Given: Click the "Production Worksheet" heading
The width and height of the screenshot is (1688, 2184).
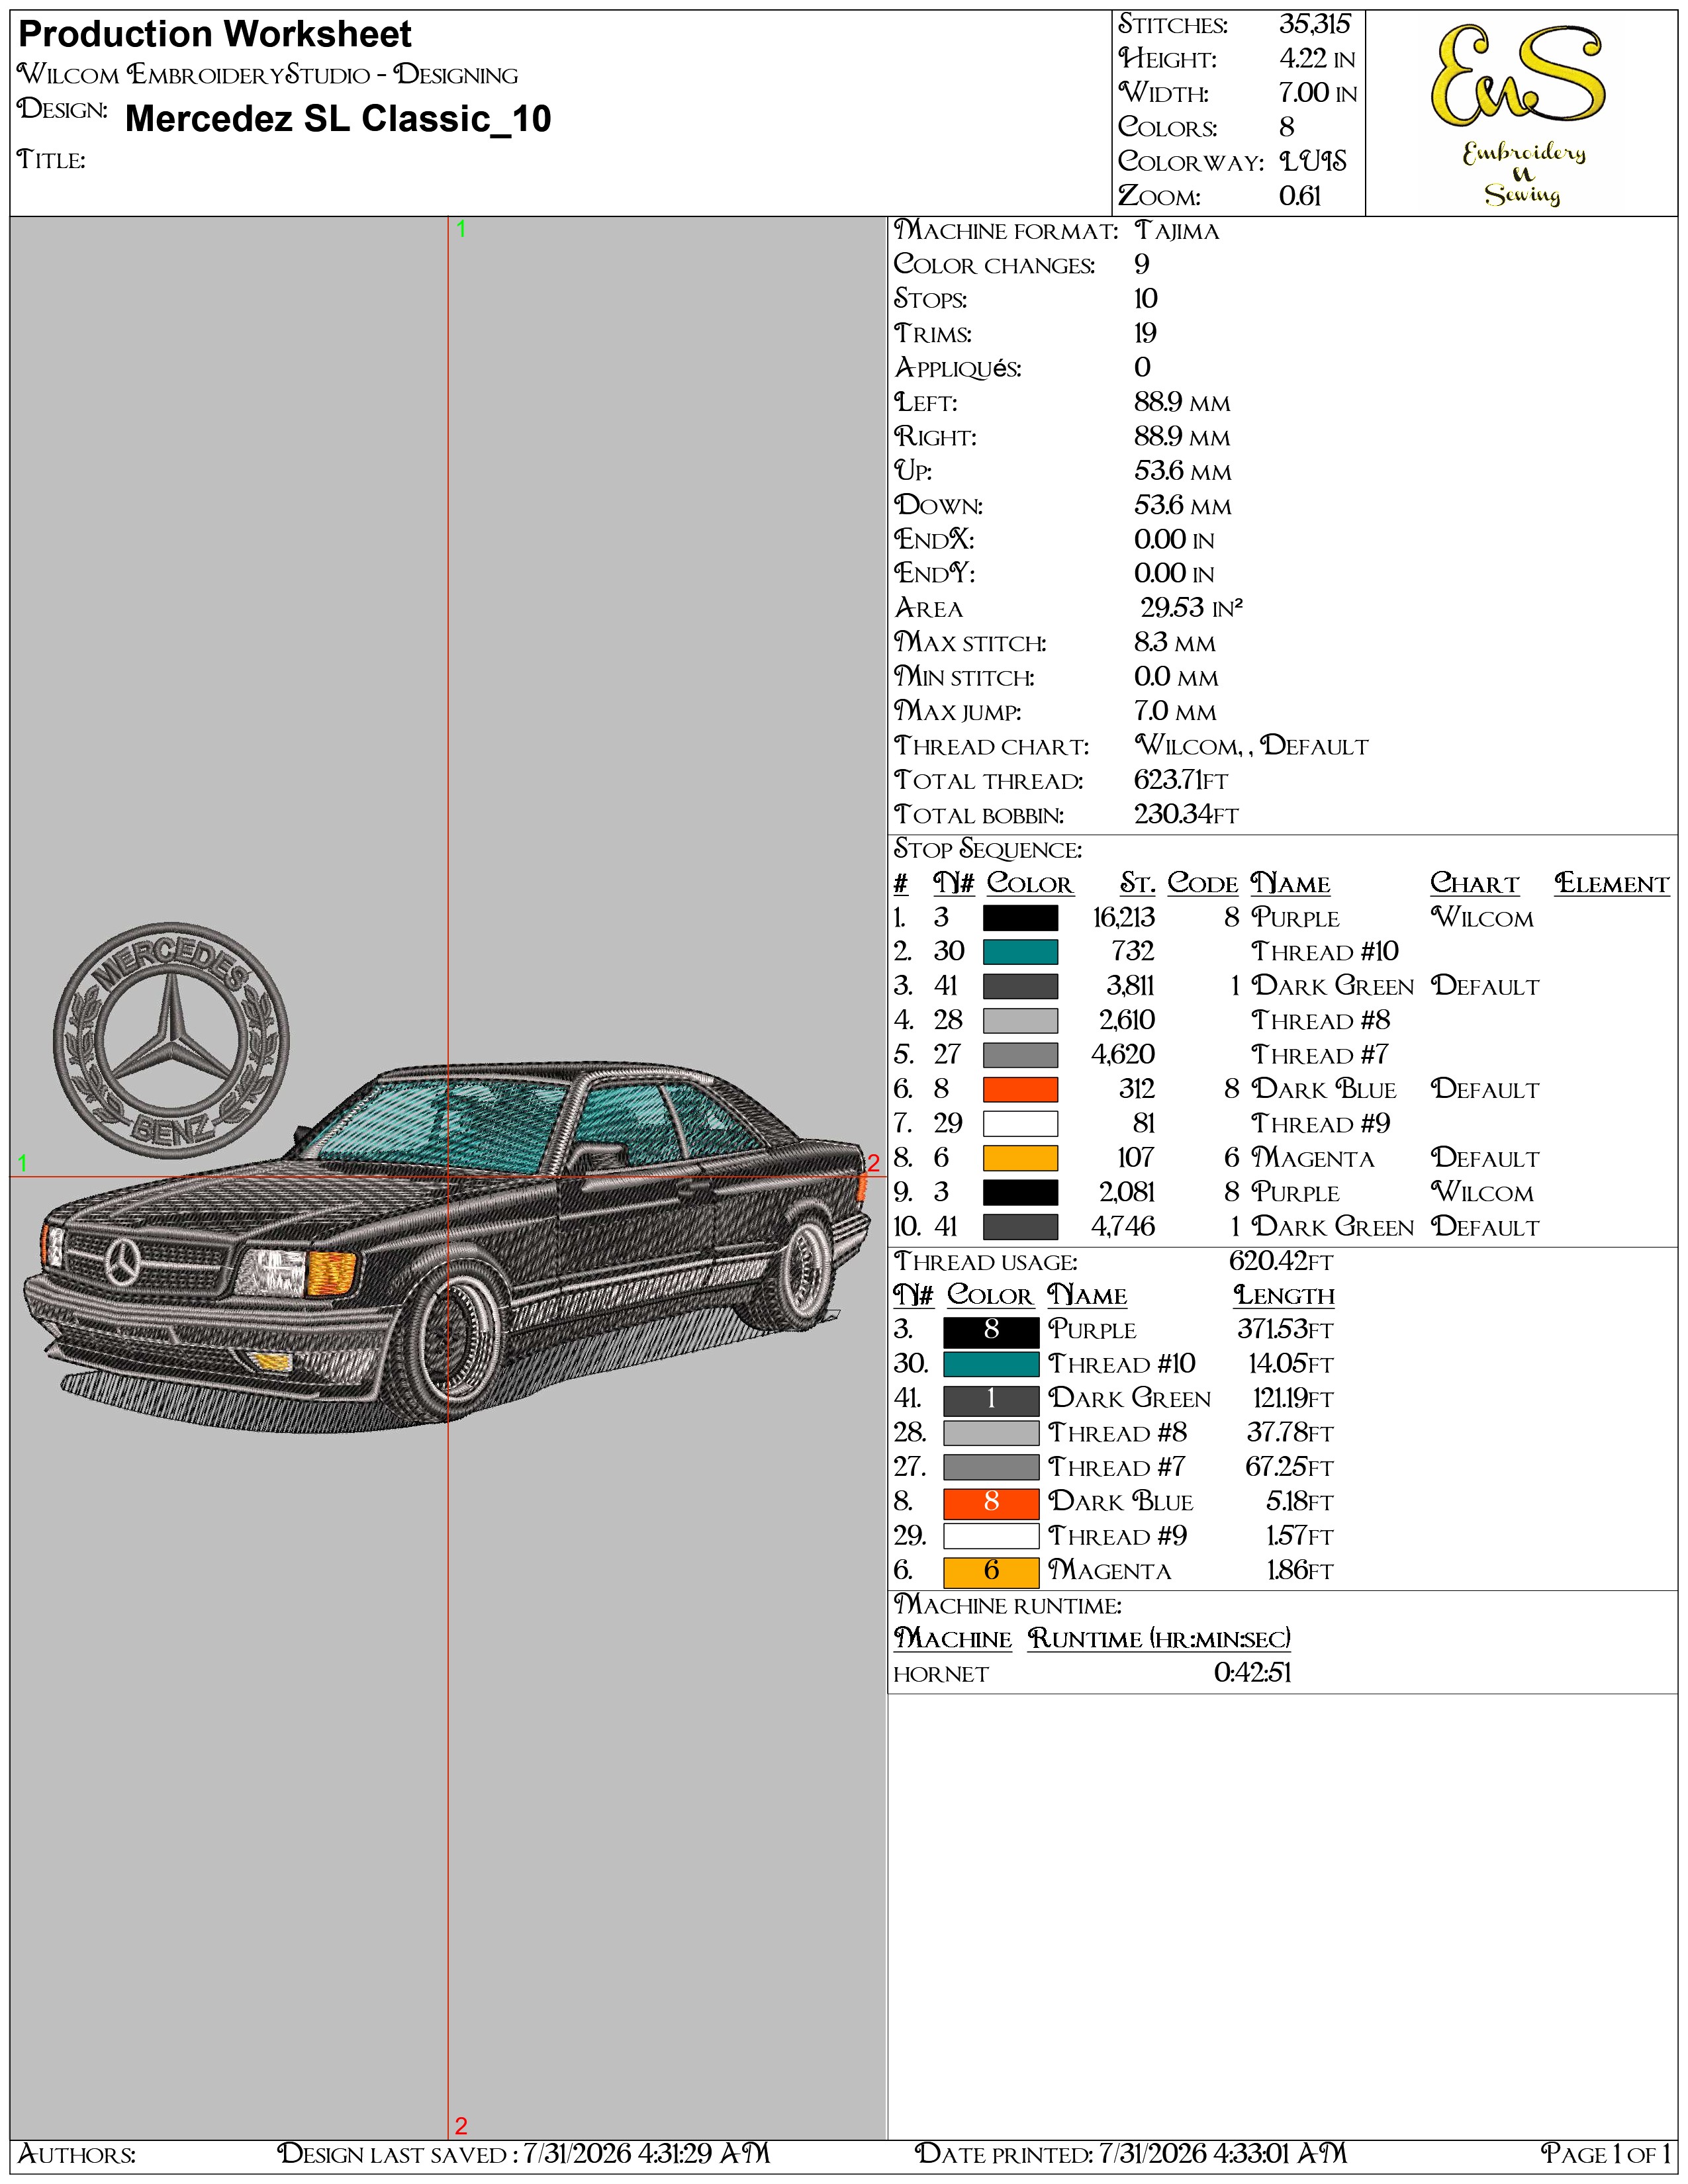Looking at the screenshot, I should click(x=215, y=35).
